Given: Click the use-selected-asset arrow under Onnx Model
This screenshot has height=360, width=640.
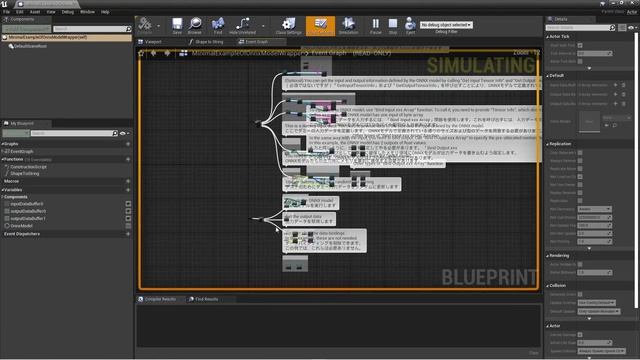Looking at the screenshot, I should pyautogui.click(x=607, y=126).
